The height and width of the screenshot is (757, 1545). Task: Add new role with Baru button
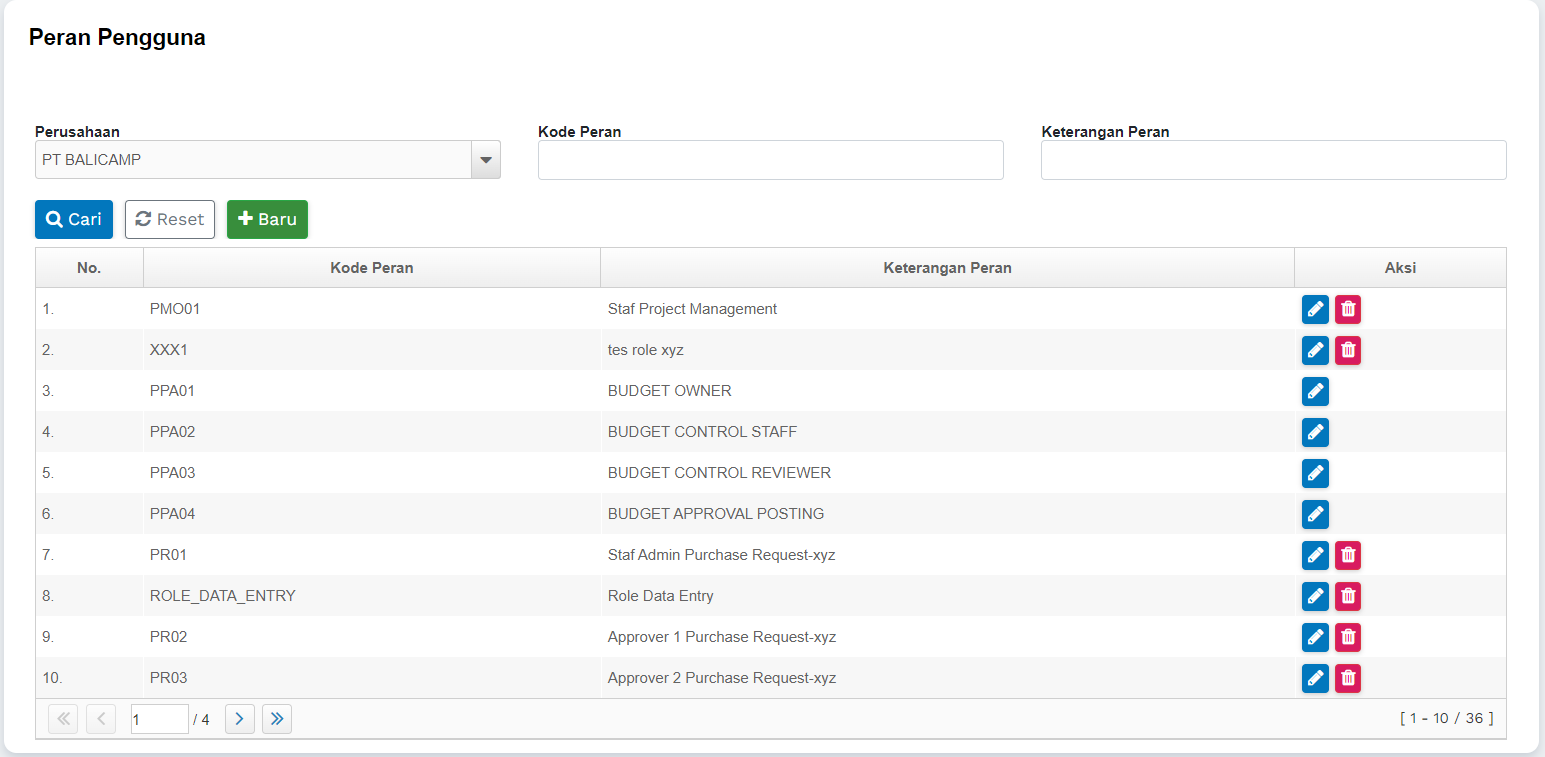point(267,219)
